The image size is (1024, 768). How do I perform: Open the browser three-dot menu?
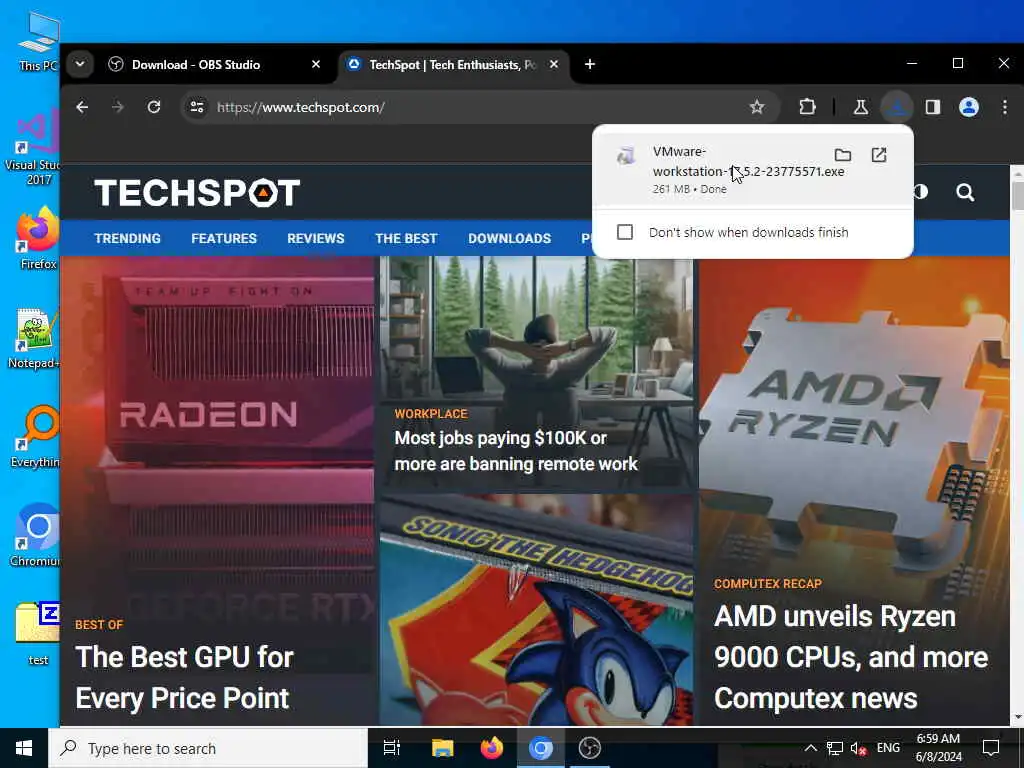pos(1004,107)
